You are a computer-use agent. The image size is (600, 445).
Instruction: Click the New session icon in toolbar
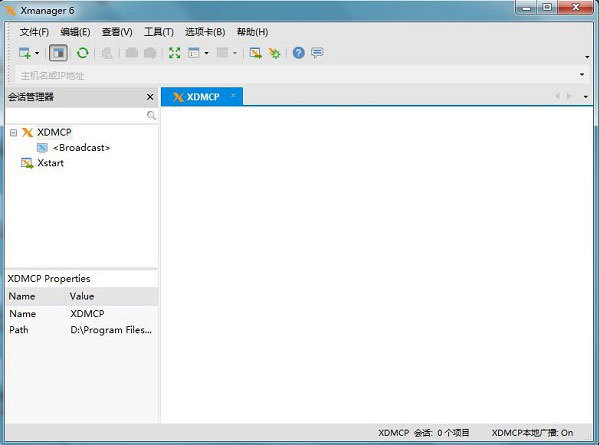(x=25, y=53)
